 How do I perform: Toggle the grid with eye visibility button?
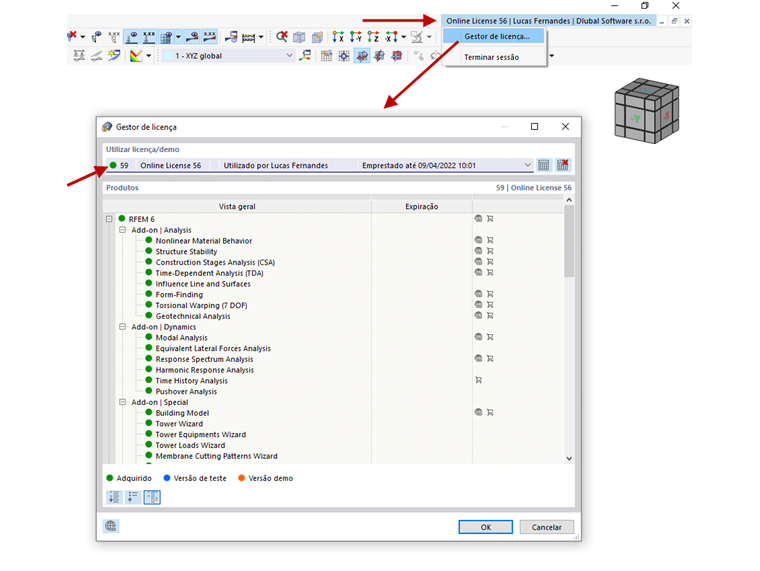click(x=166, y=37)
